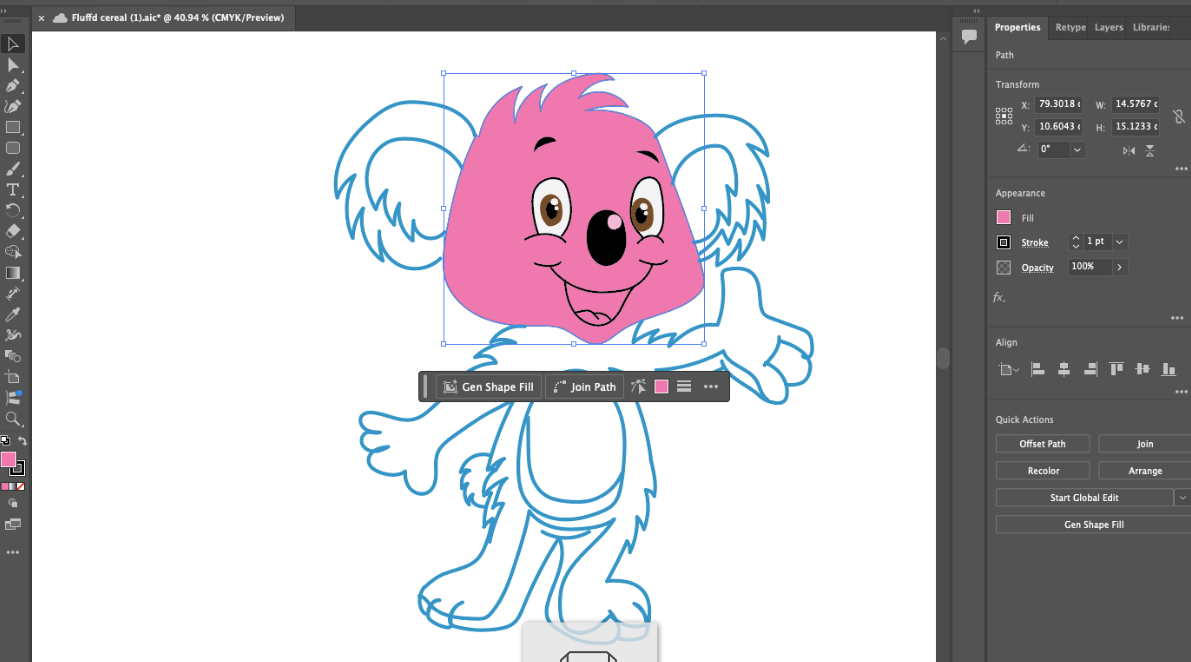The width and height of the screenshot is (1191, 662).
Task: Switch to Properties tab
Action: (x=1017, y=27)
